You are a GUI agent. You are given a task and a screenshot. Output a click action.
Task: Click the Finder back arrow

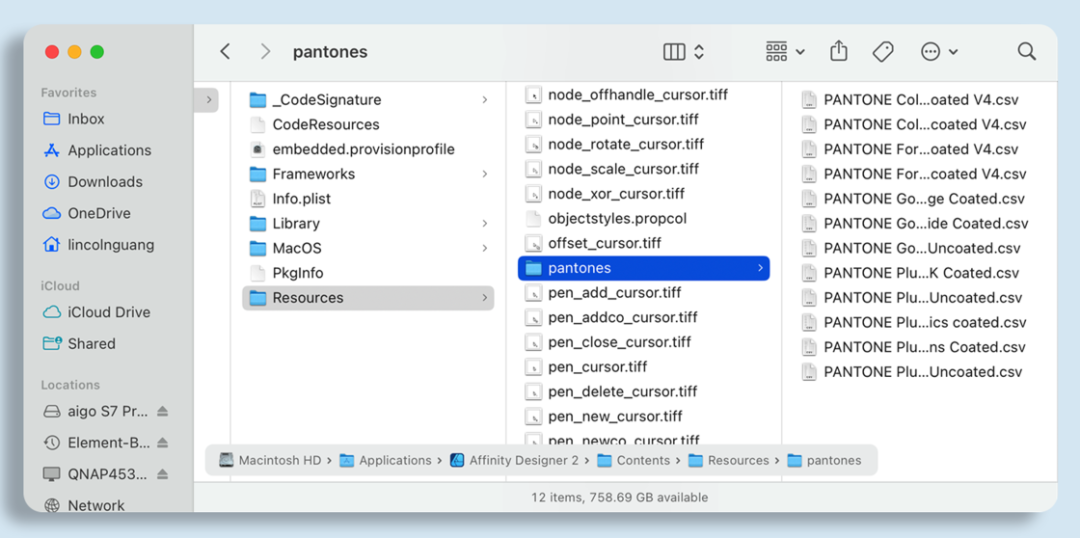tap(225, 51)
